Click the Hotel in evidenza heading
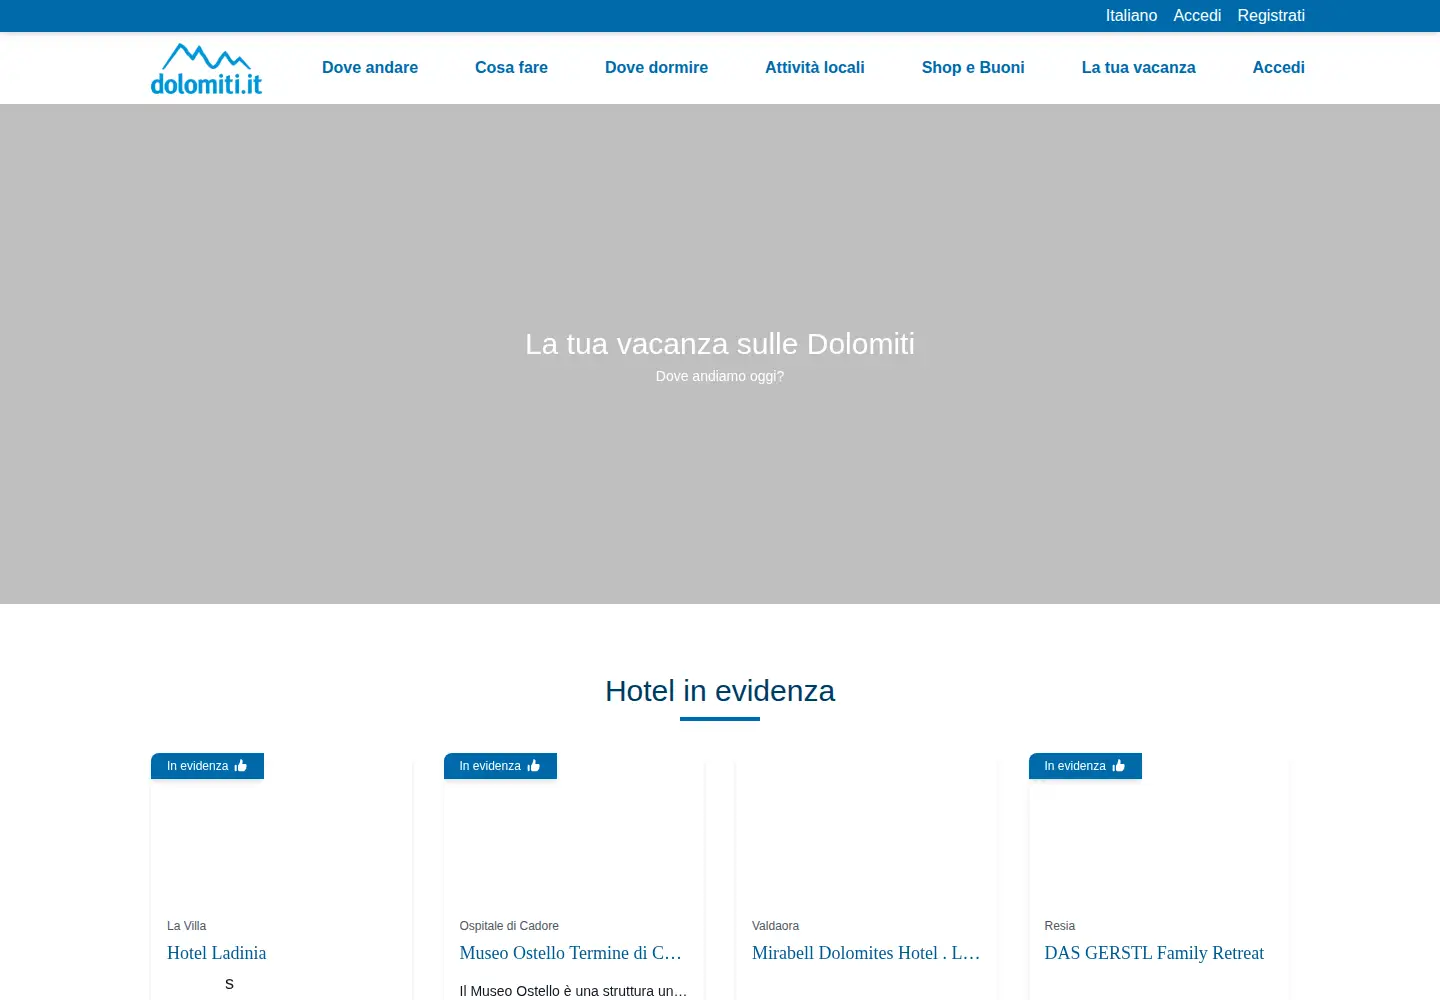 720,691
